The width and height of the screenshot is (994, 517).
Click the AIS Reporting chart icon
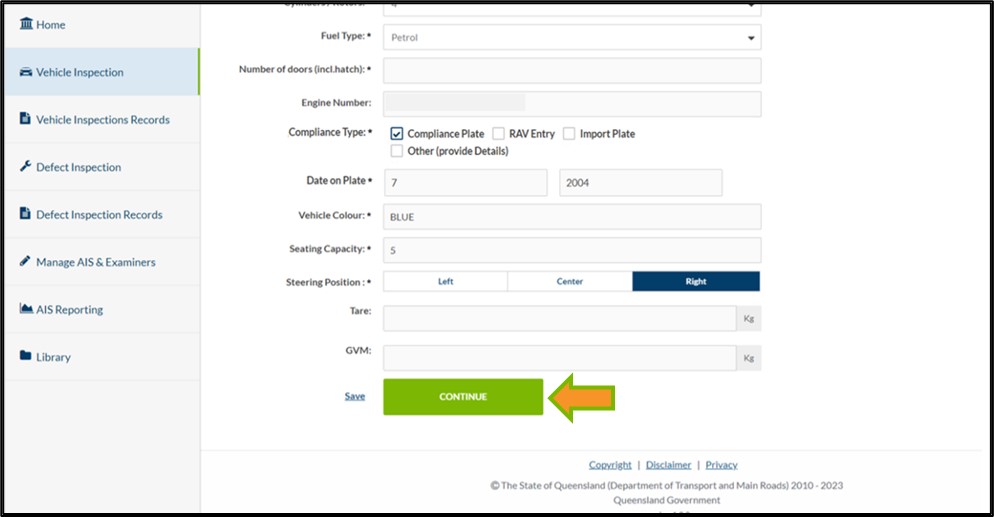point(26,309)
